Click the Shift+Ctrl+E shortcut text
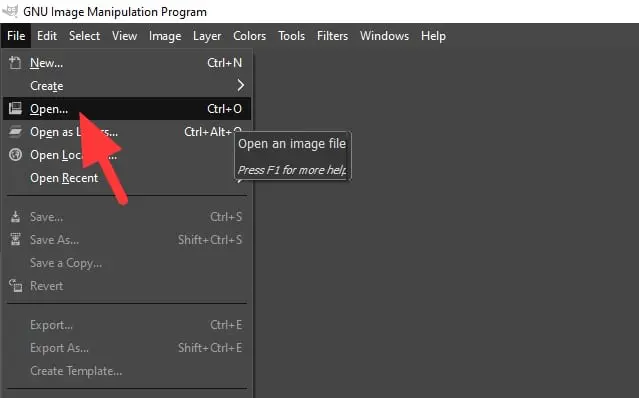Screen dimensions: 639x398 tap(210, 347)
